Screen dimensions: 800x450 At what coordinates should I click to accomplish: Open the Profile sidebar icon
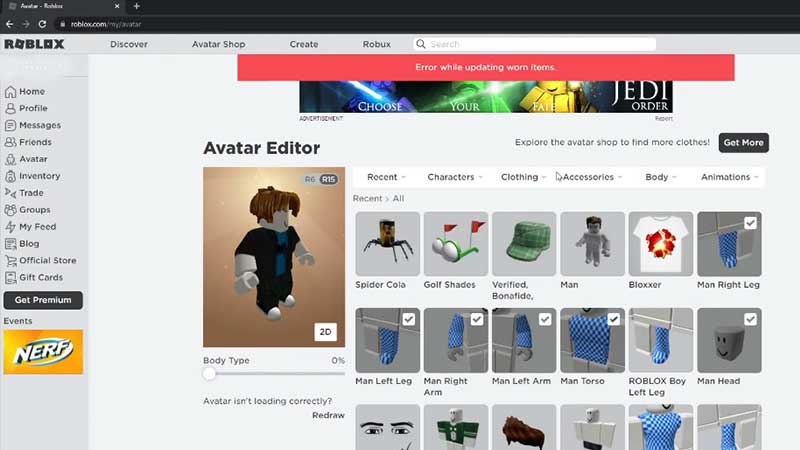tap(10, 109)
